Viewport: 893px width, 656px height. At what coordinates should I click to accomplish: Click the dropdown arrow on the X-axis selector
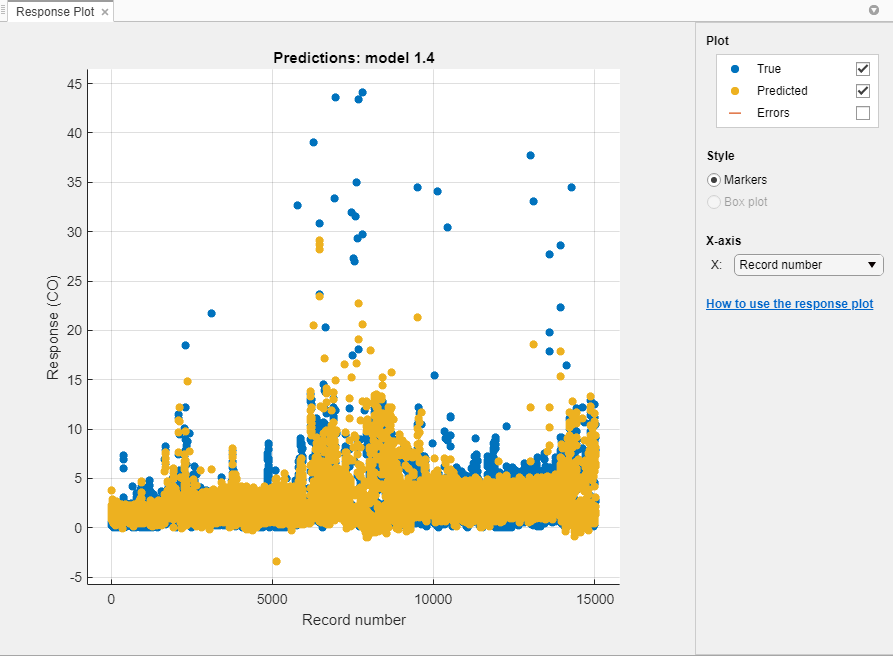[x=872, y=265]
